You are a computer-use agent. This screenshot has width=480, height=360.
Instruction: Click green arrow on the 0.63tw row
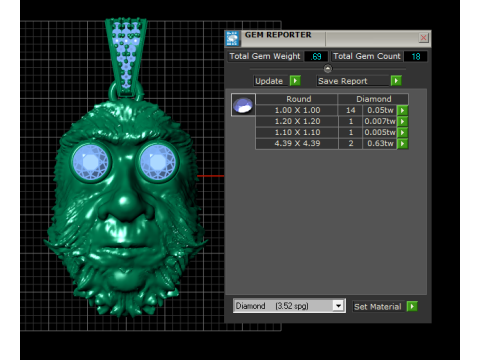[403, 143]
